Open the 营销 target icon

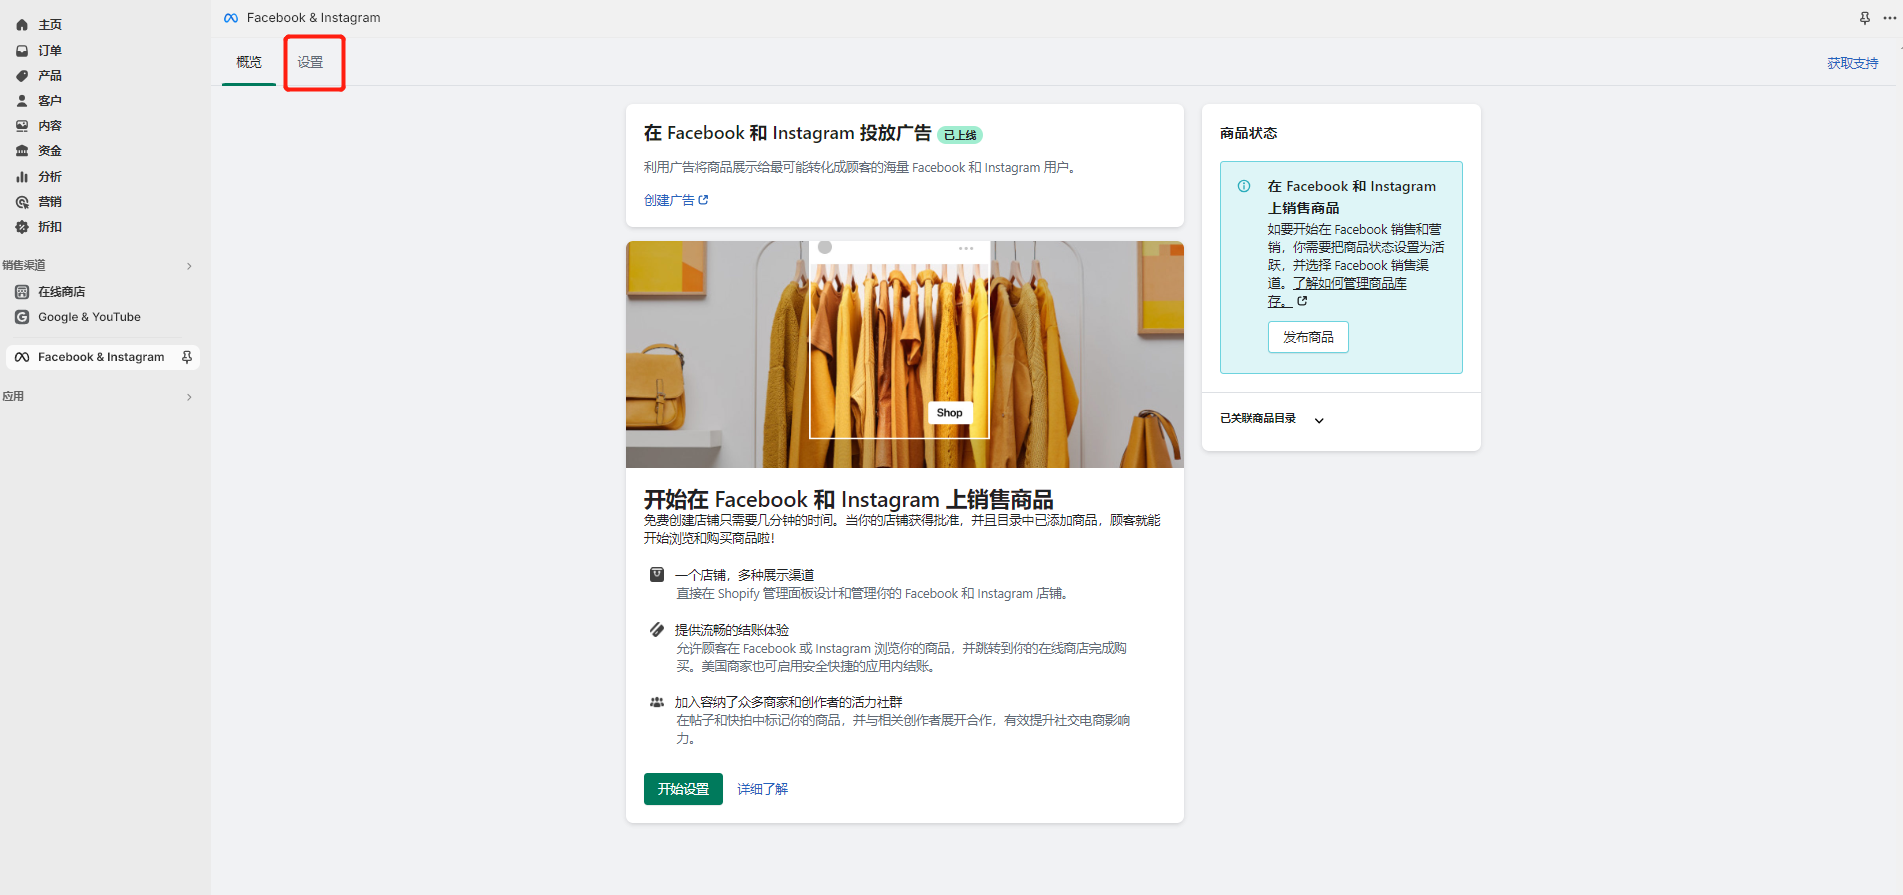[x=22, y=202]
